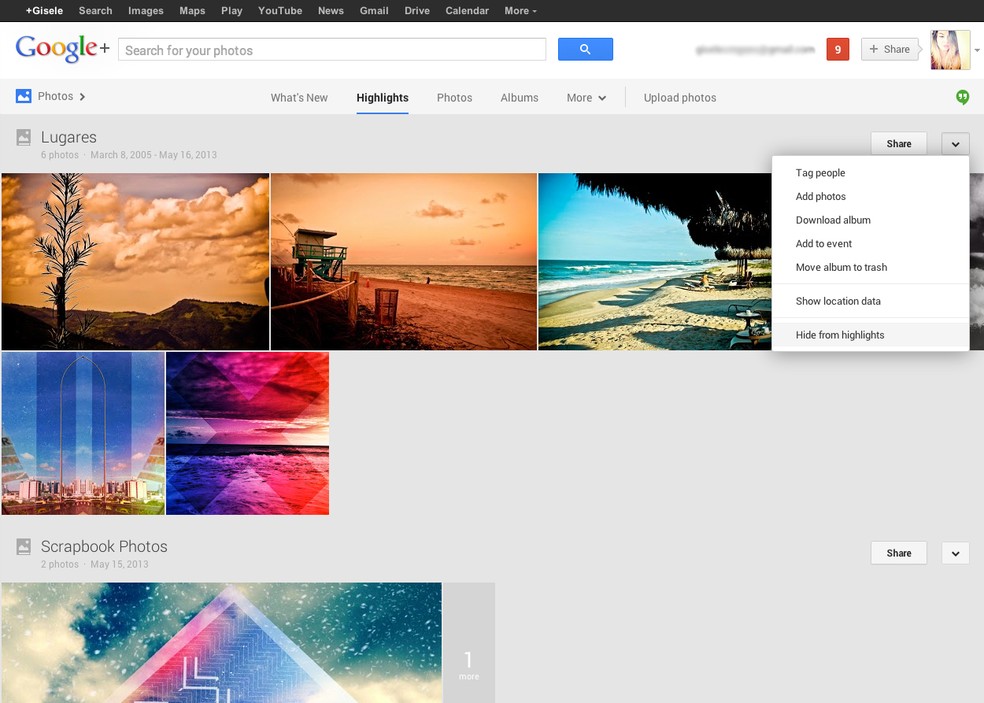Click the Scrapbook Photos album icon
Image resolution: width=984 pixels, height=703 pixels.
23,546
